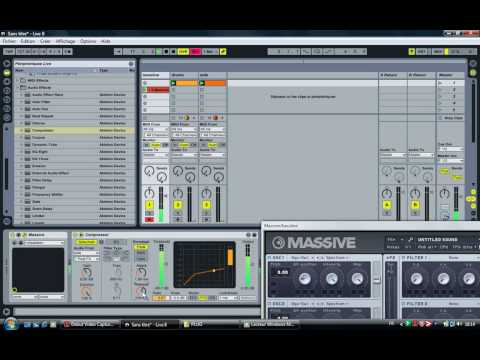This screenshot has height=360, width=480.
Task: Disarm the red record arm on track 1
Action: 149,219
